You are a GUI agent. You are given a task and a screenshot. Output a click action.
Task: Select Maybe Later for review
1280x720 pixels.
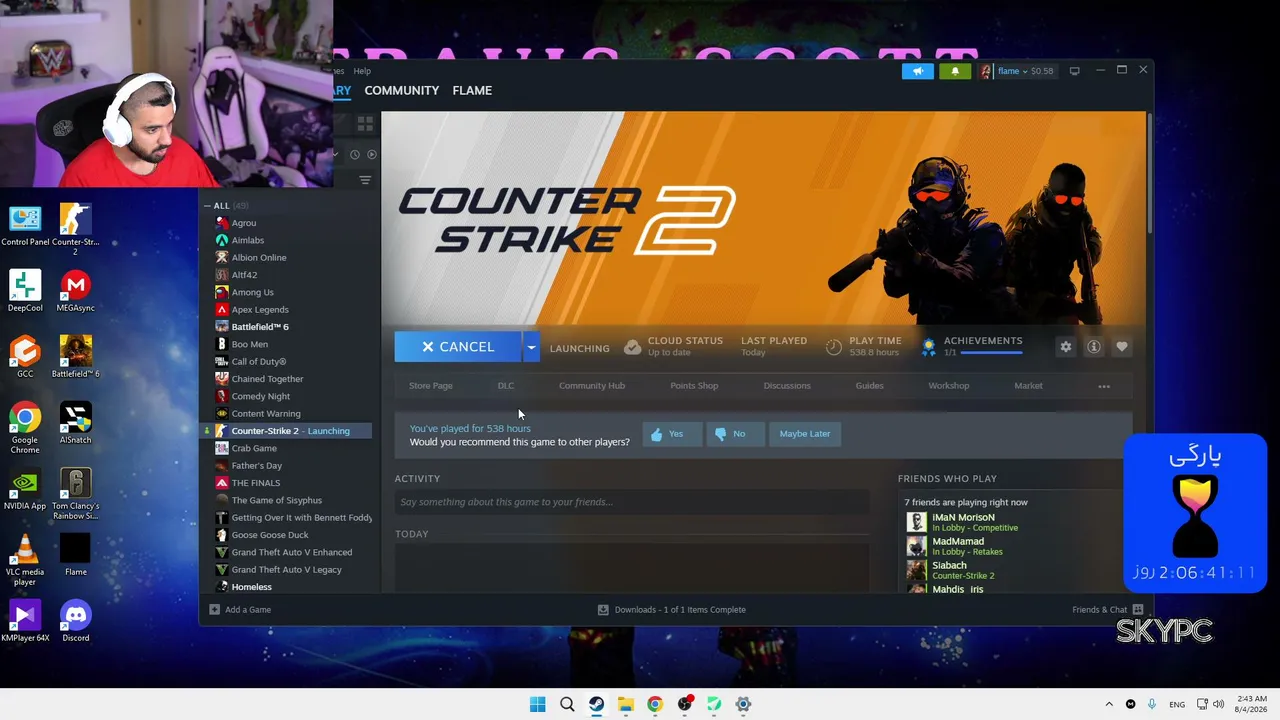(x=805, y=434)
